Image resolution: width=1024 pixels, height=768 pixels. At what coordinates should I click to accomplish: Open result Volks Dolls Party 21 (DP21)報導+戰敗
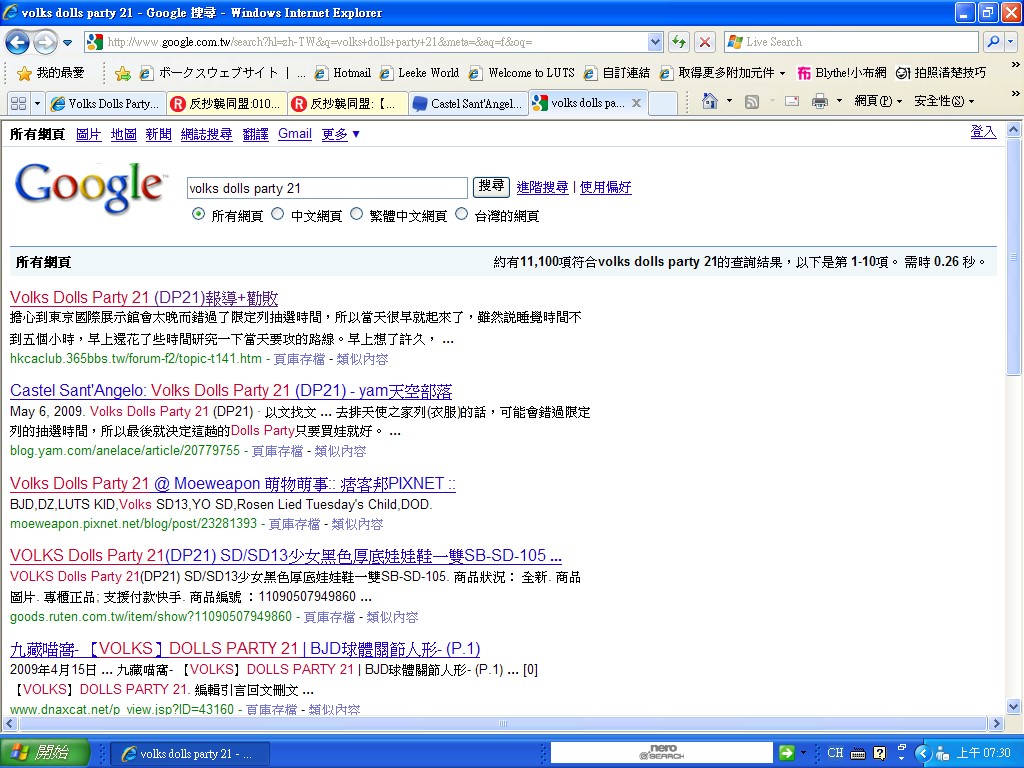144,298
